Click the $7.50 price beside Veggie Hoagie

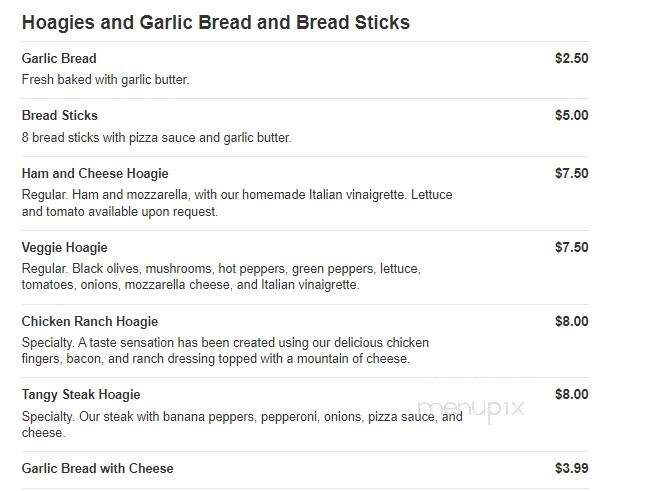572,248
